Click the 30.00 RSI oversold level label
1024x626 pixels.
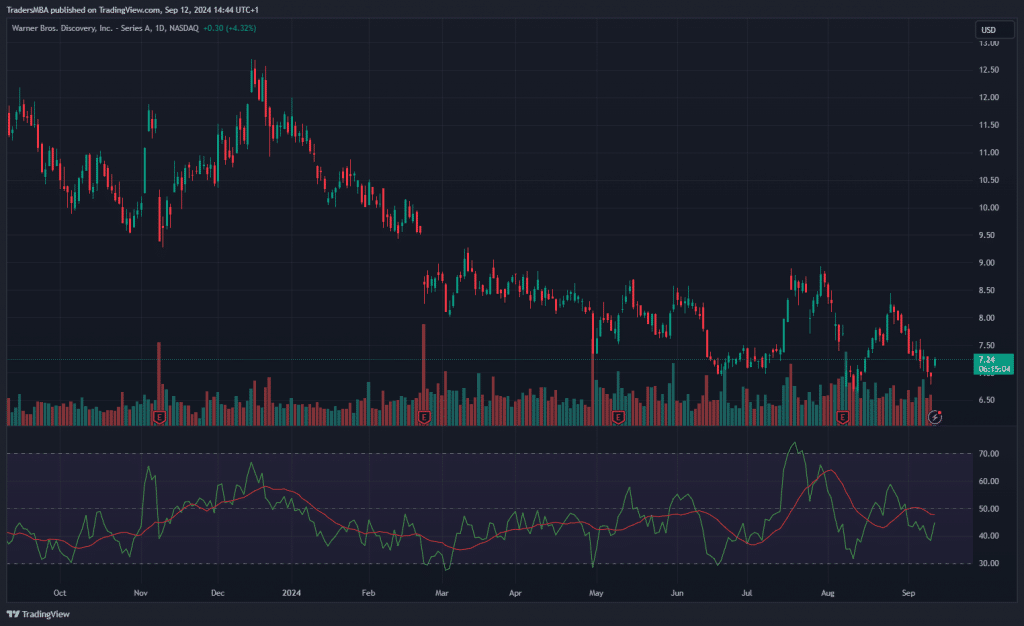(x=989, y=564)
